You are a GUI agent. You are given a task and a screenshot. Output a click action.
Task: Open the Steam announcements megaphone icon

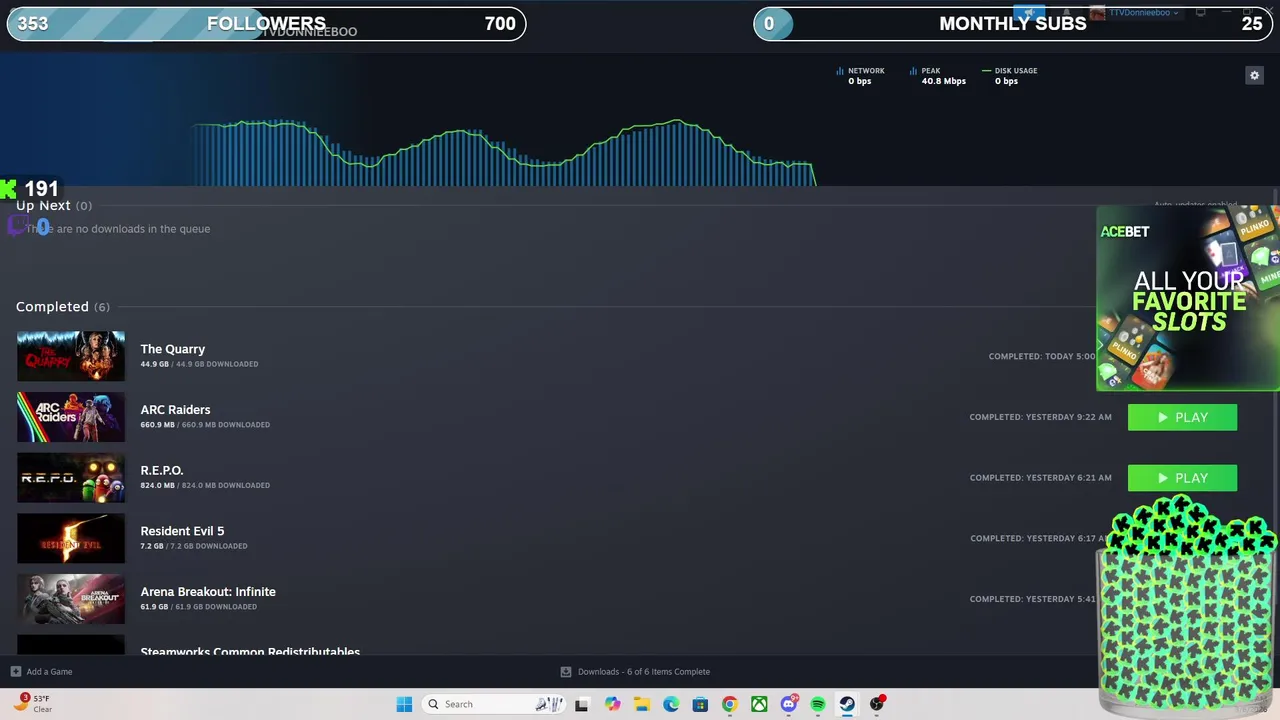point(1029,13)
